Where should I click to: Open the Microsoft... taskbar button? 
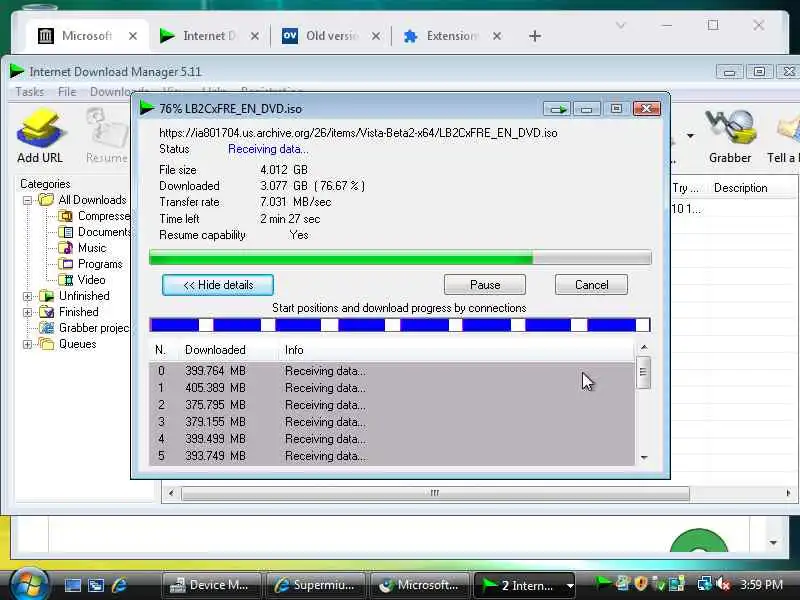point(420,585)
